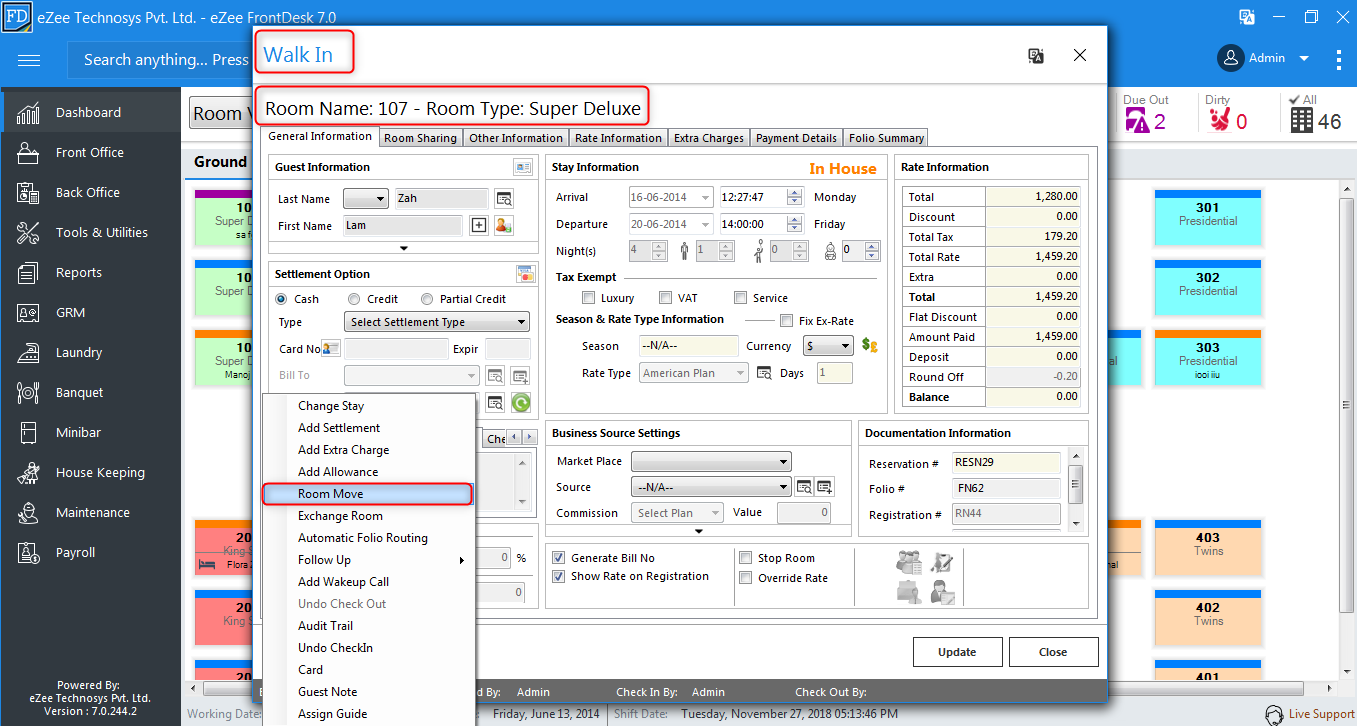Choose Exchange Room from context menu
The width and height of the screenshot is (1357, 726).
368,516
